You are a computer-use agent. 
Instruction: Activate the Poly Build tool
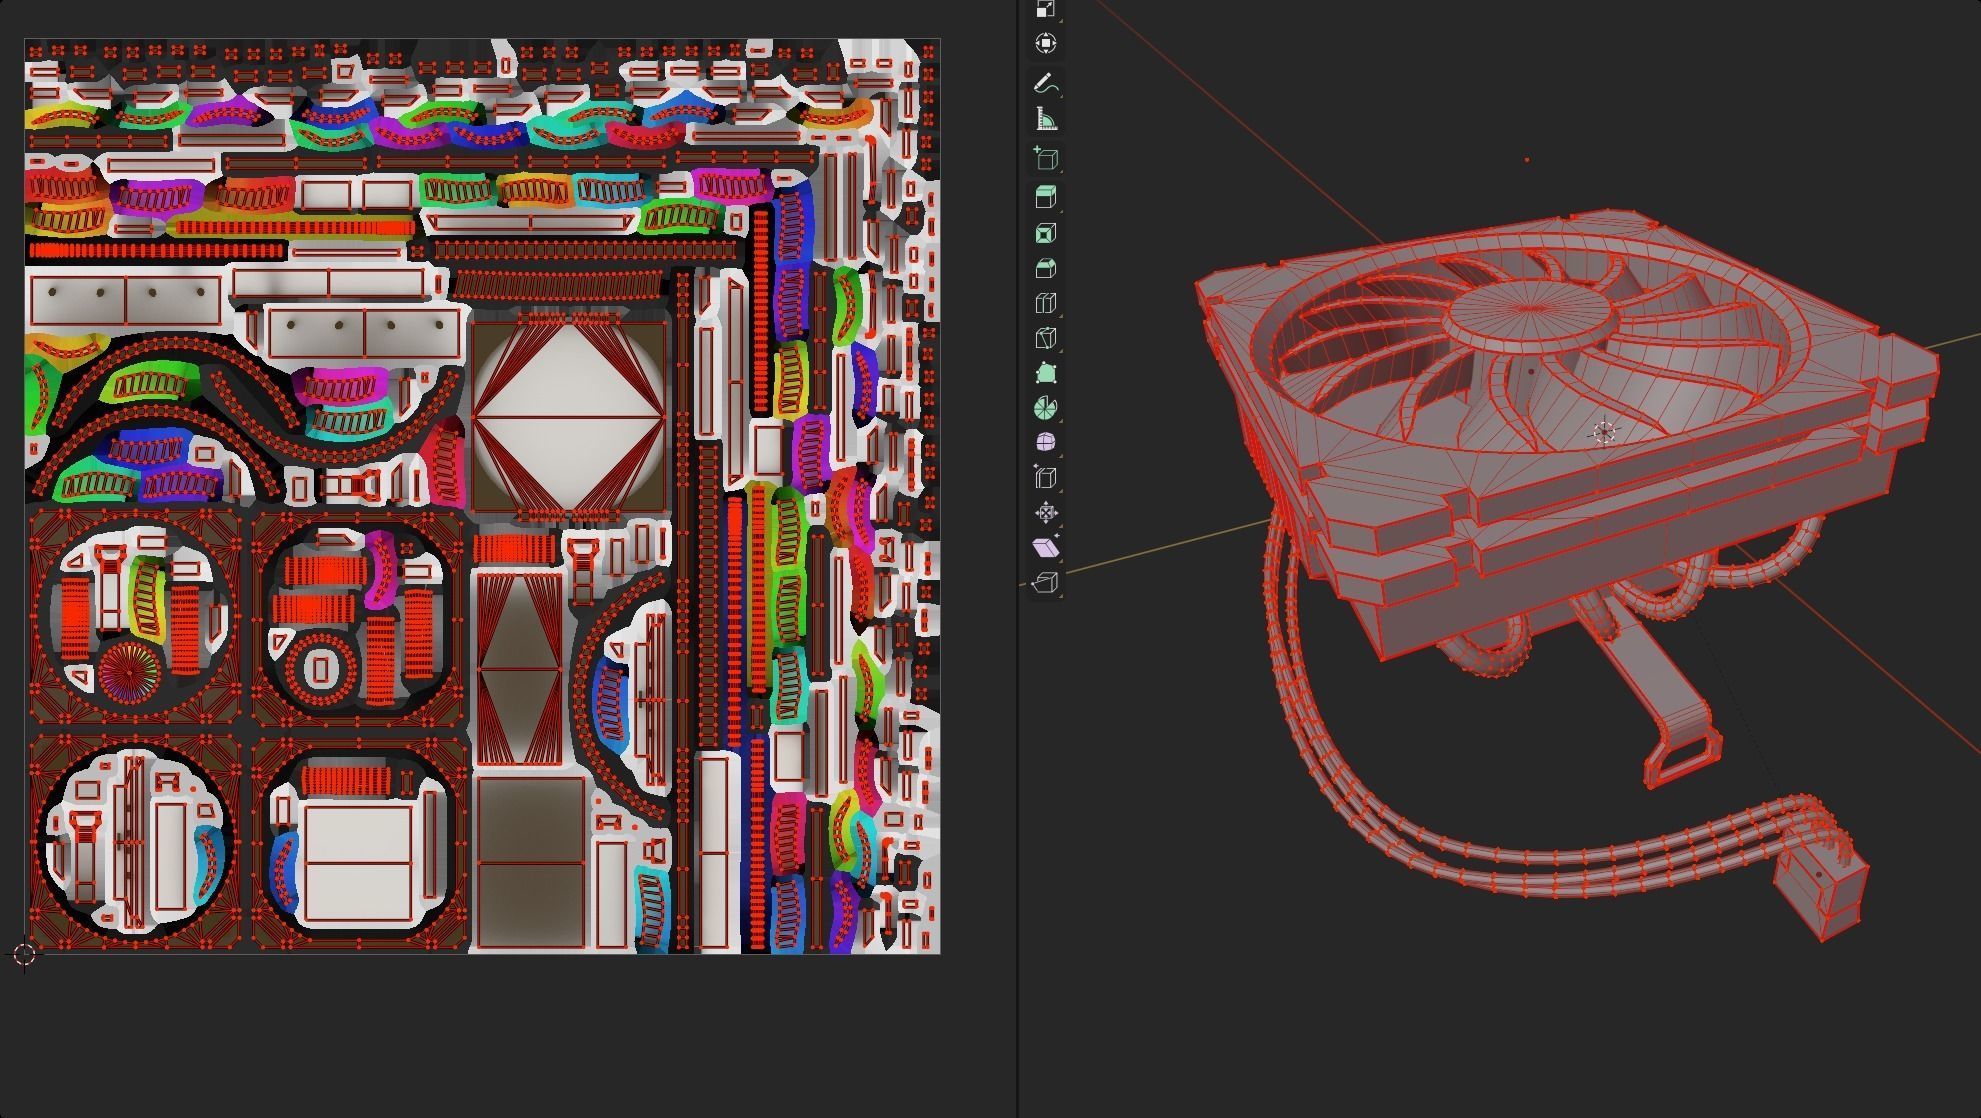pyautogui.click(x=1045, y=373)
